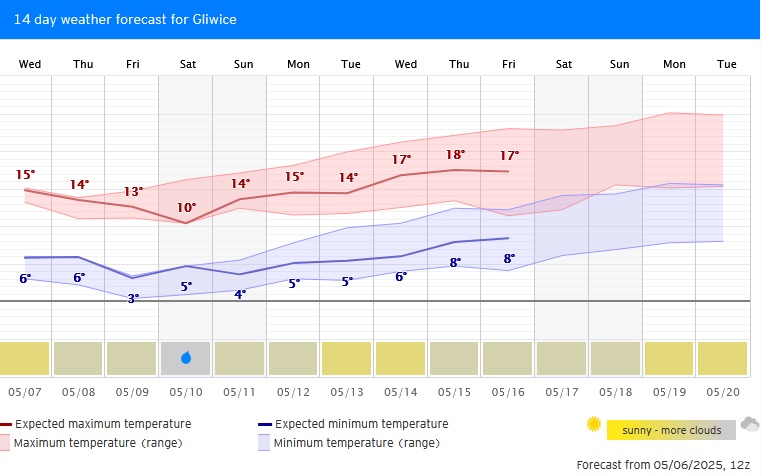
Task: Select the 05/20 weather tile
Action: point(722,358)
